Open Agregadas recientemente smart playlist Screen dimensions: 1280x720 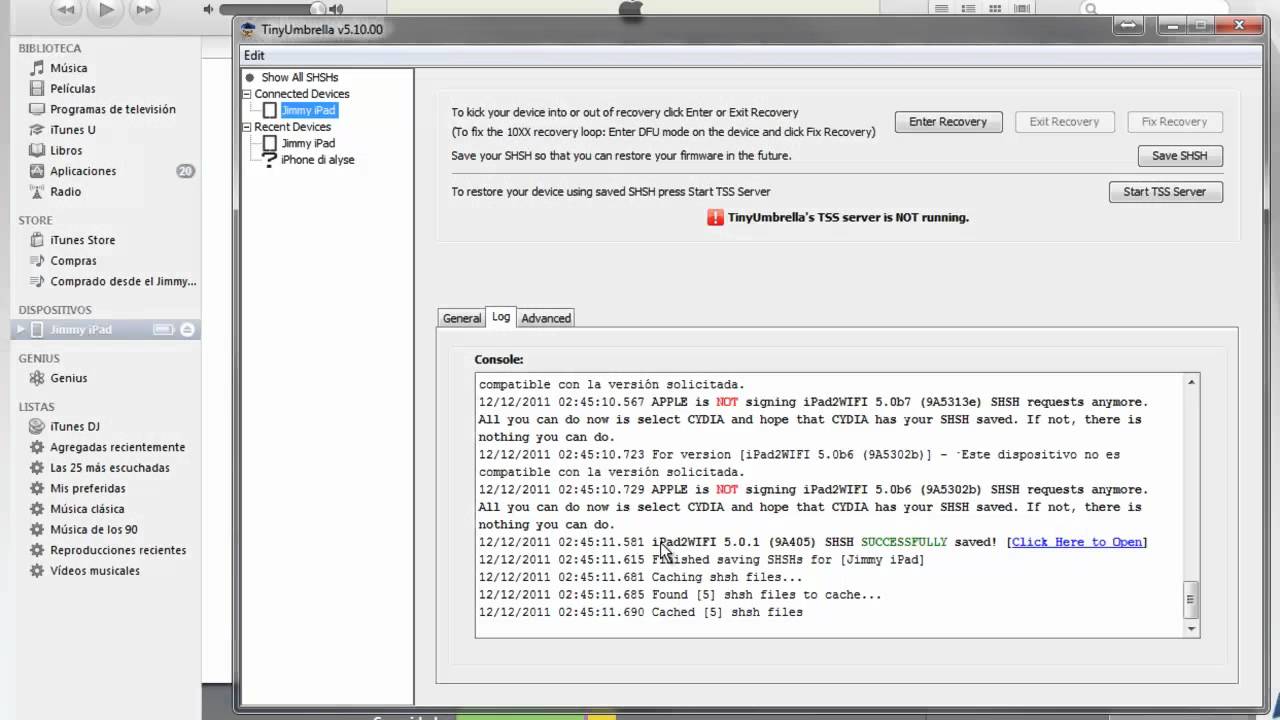117,447
